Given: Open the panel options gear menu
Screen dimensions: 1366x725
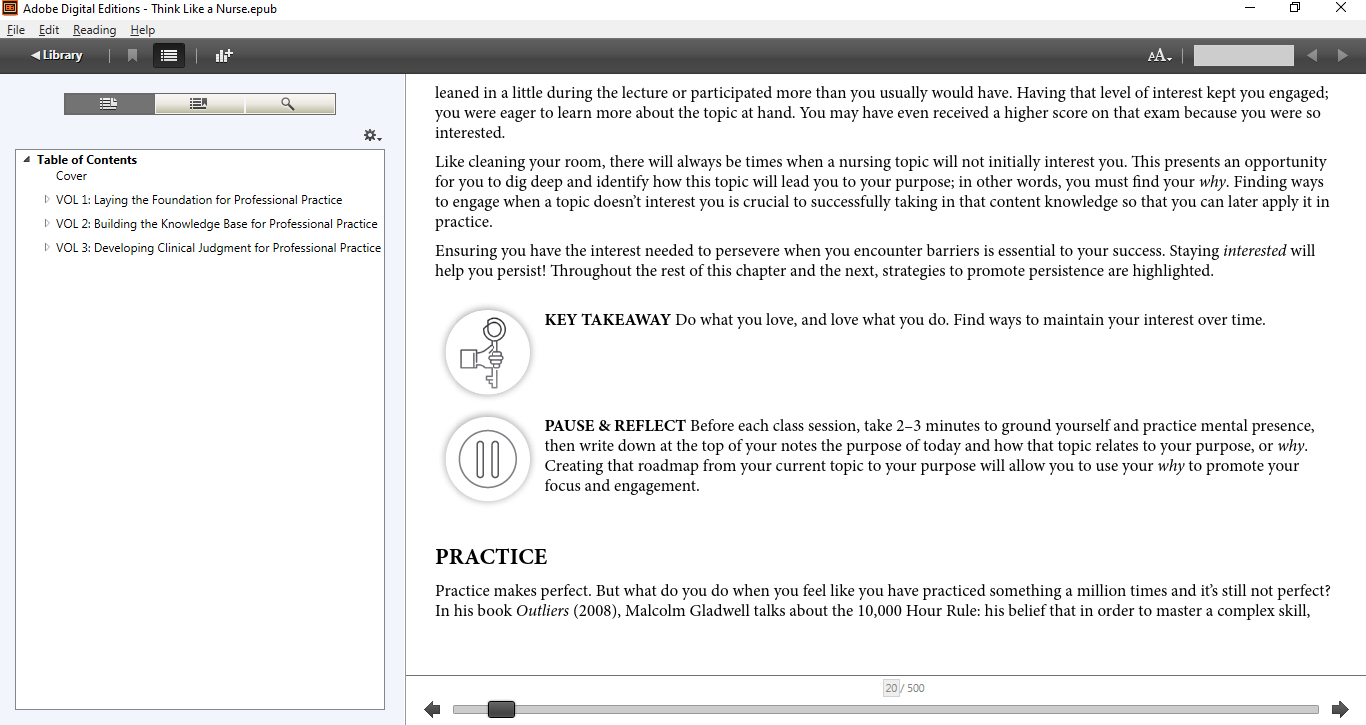Looking at the screenshot, I should coord(372,135).
